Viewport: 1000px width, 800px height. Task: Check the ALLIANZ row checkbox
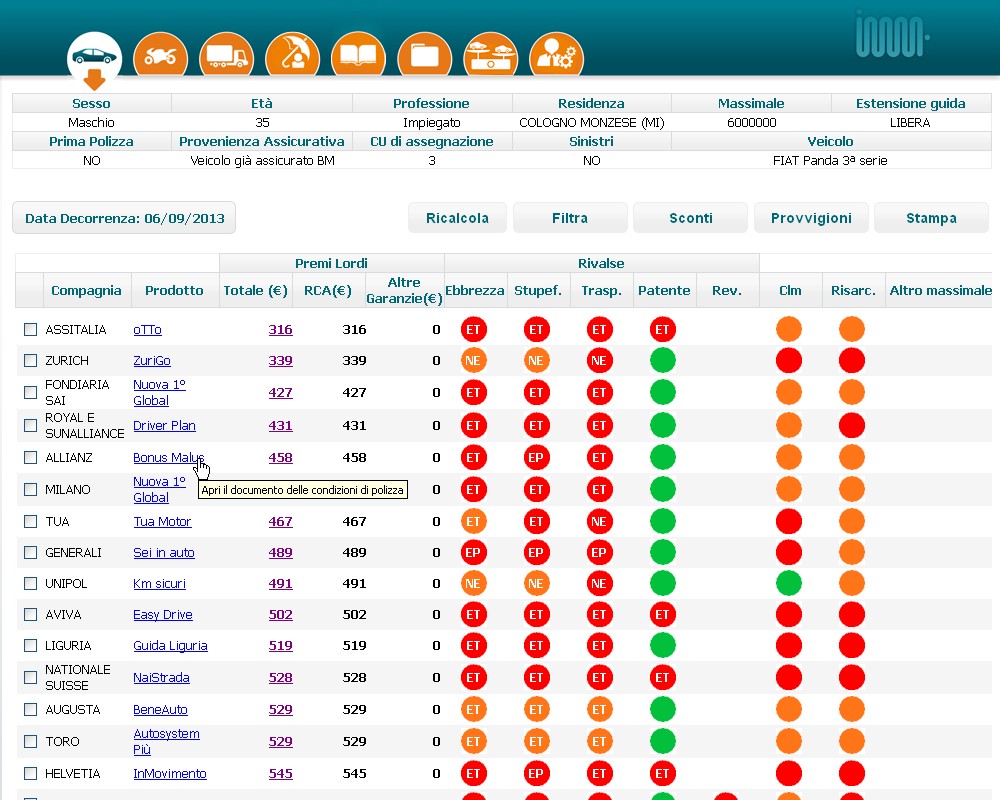(x=31, y=457)
